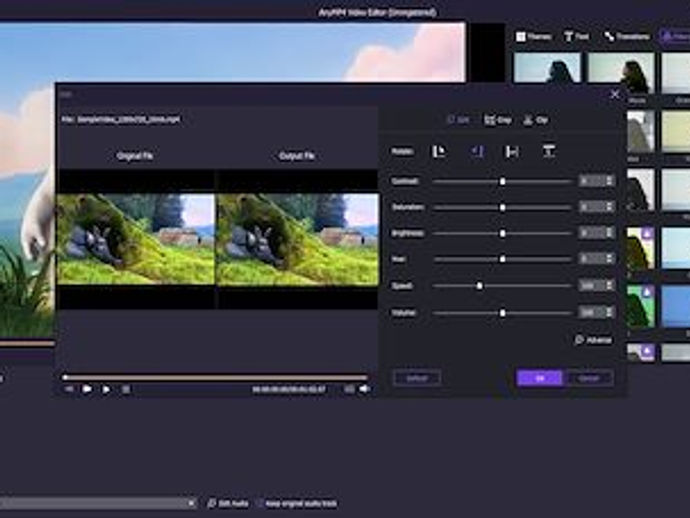Image resolution: width=690 pixels, height=518 pixels.
Task: Close the Edit dialog
Action: point(615,94)
